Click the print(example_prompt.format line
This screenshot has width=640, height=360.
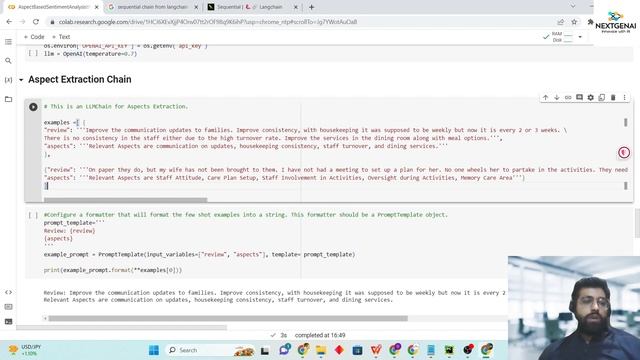click(113, 270)
